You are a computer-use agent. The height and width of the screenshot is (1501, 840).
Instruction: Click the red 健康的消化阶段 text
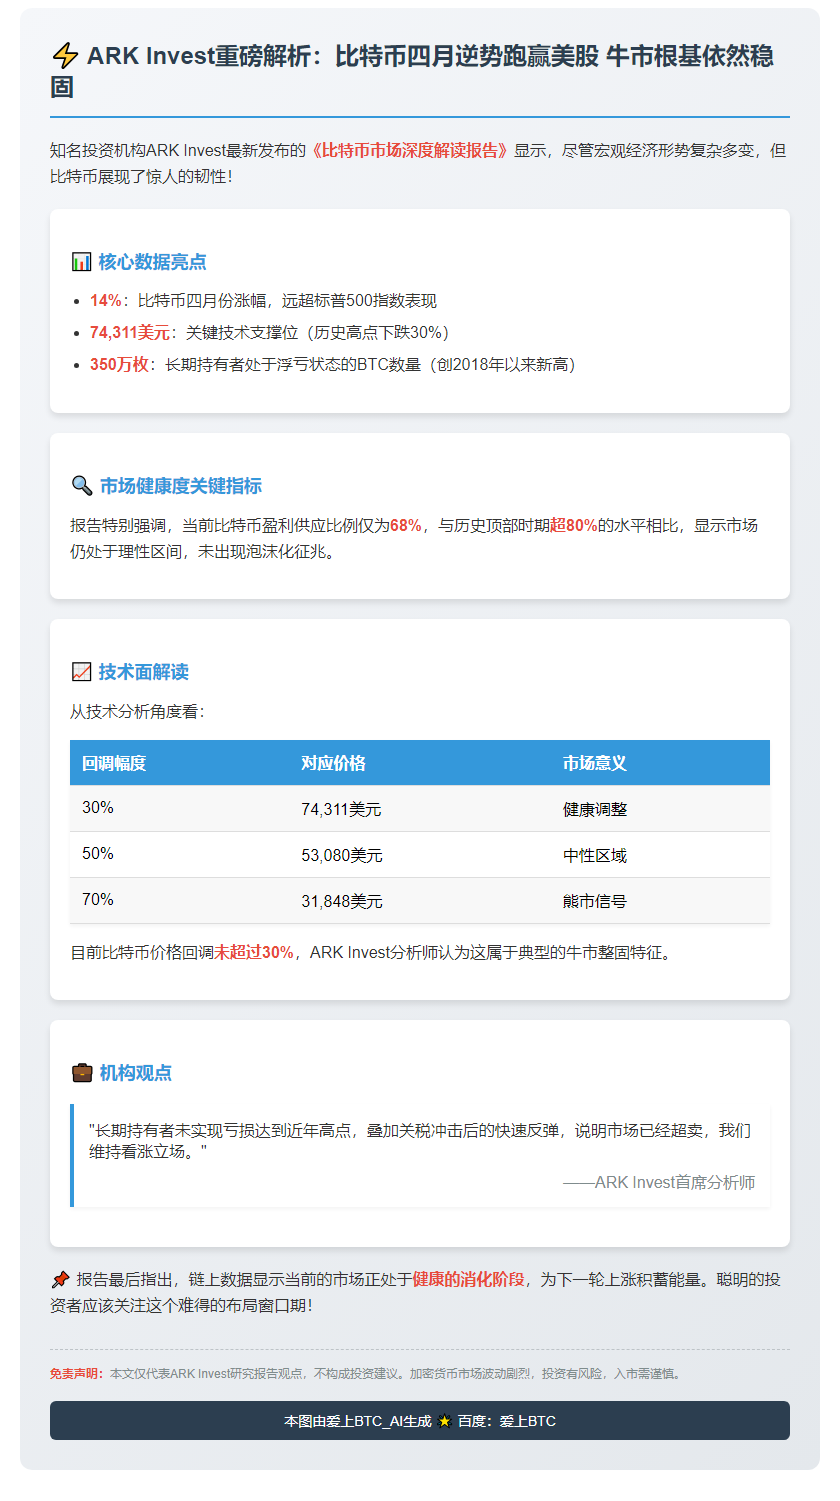click(x=468, y=1279)
